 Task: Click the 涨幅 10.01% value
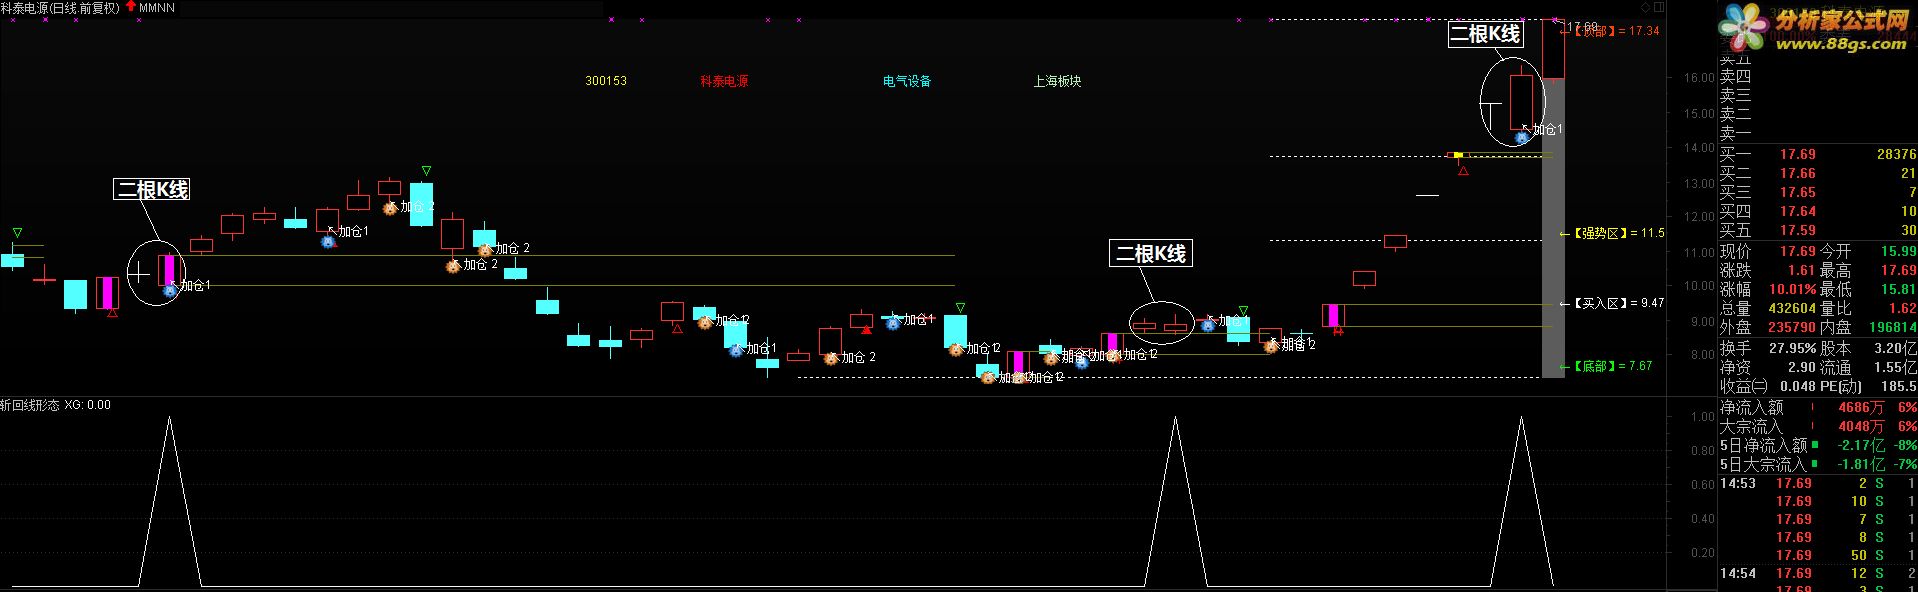(x=1791, y=289)
